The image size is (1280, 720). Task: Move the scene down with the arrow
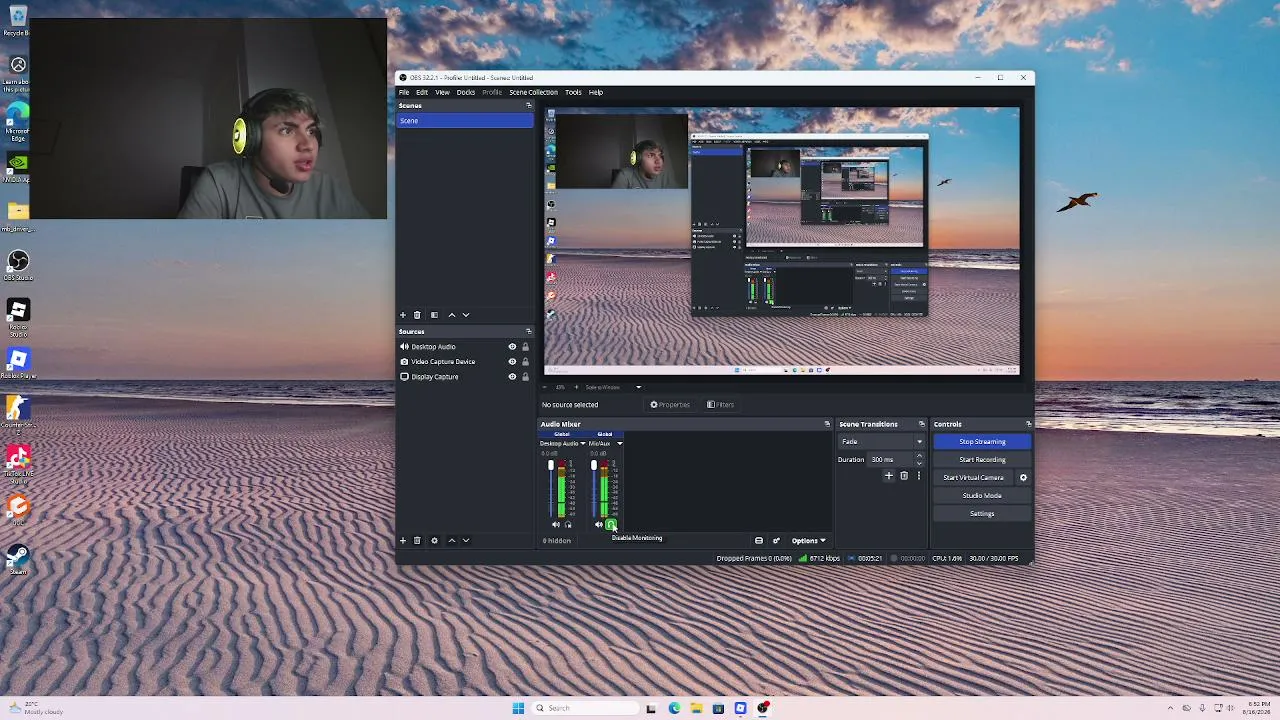coord(465,315)
